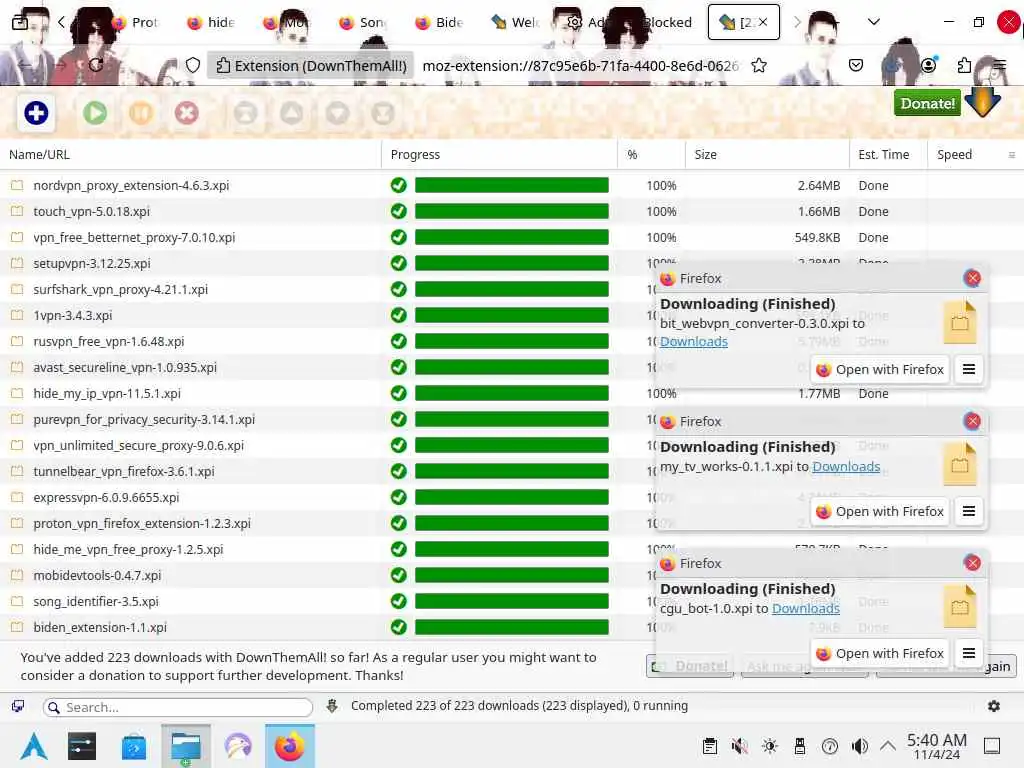Switch to the Bide browser tab
Image resolution: width=1024 pixels, height=768 pixels.
(440, 22)
